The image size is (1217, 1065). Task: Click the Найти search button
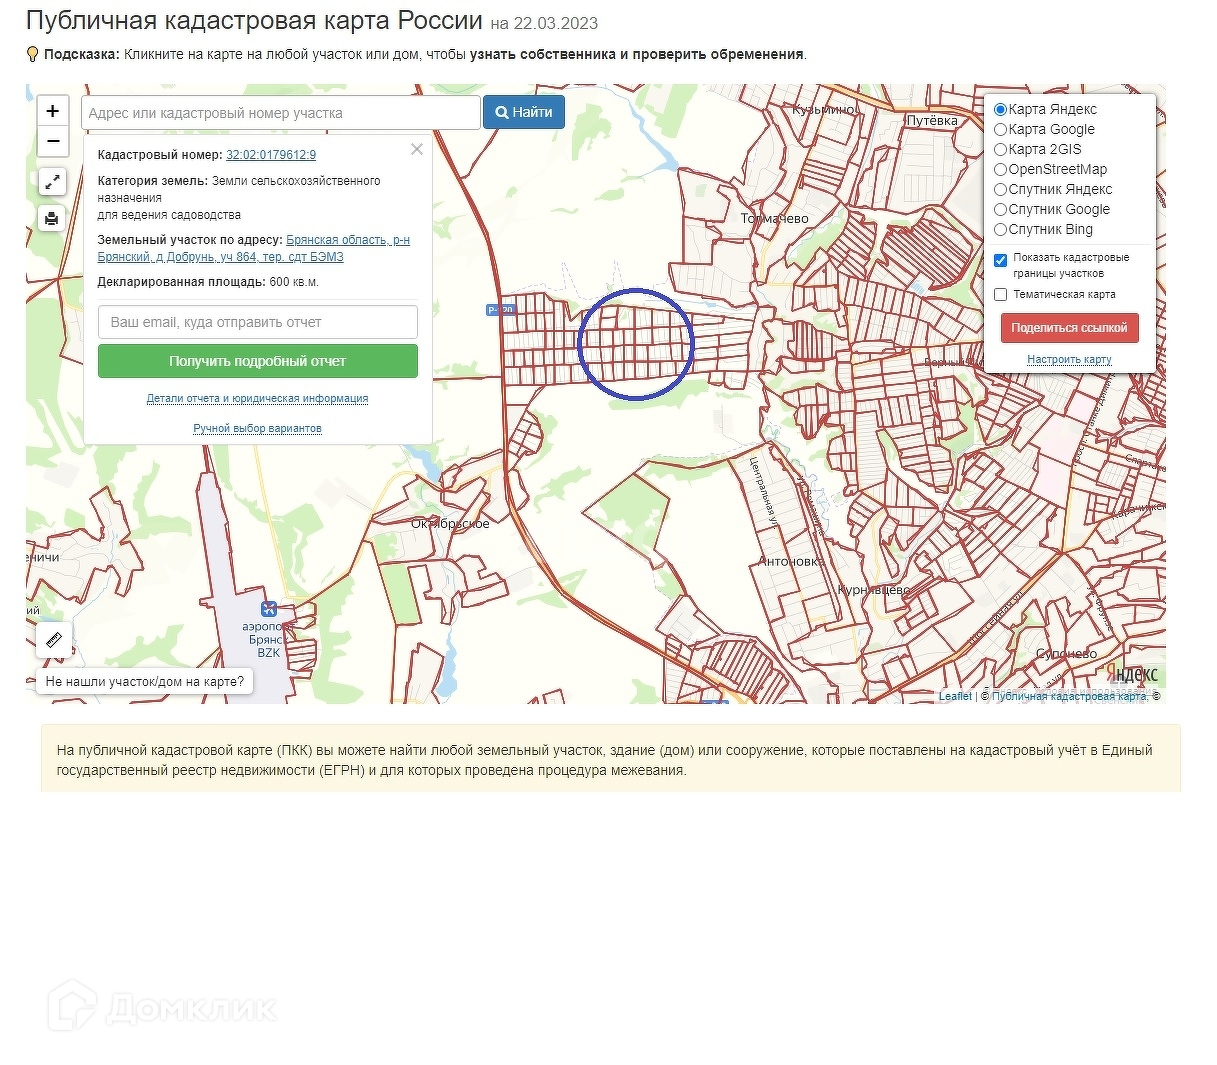tap(524, 112)
